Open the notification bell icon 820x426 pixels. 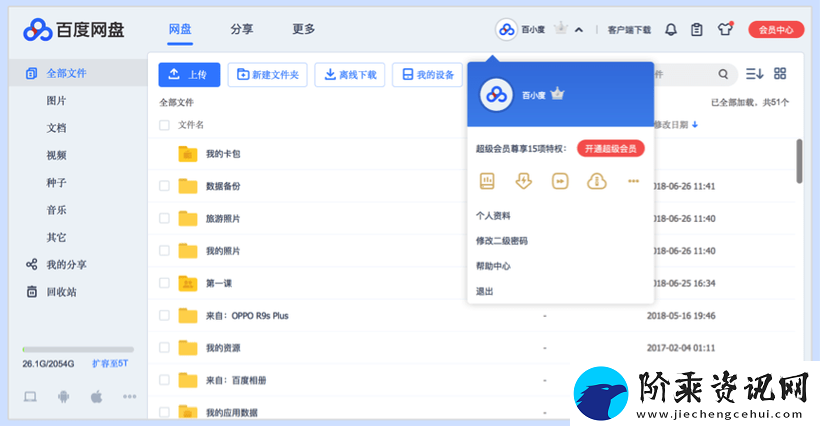670,30
